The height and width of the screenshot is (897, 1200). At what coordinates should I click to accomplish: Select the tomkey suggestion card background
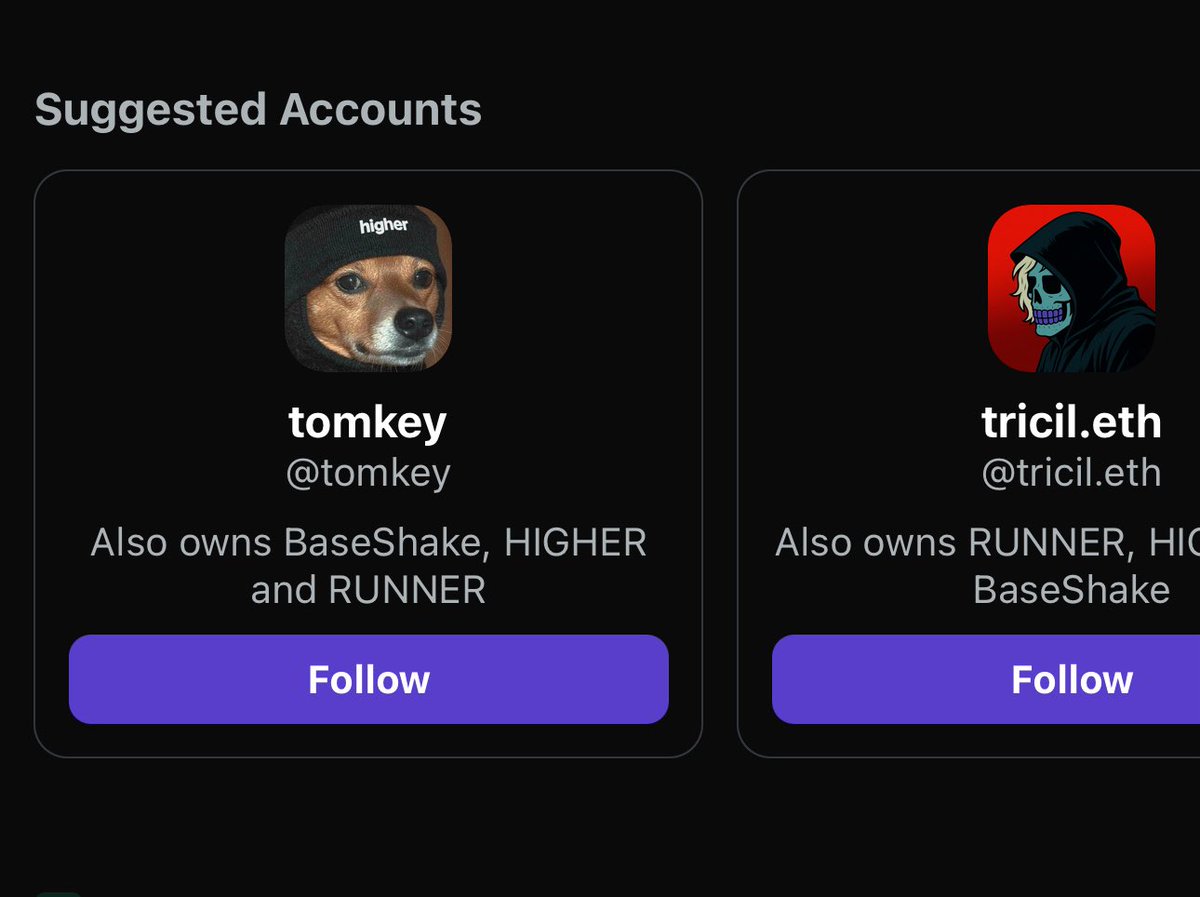(368, 464)
